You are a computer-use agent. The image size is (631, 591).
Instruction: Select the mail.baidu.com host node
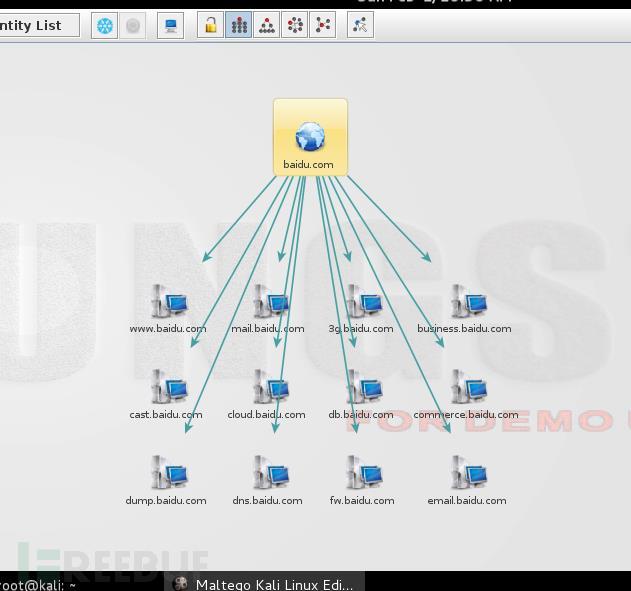click(268, 309)
